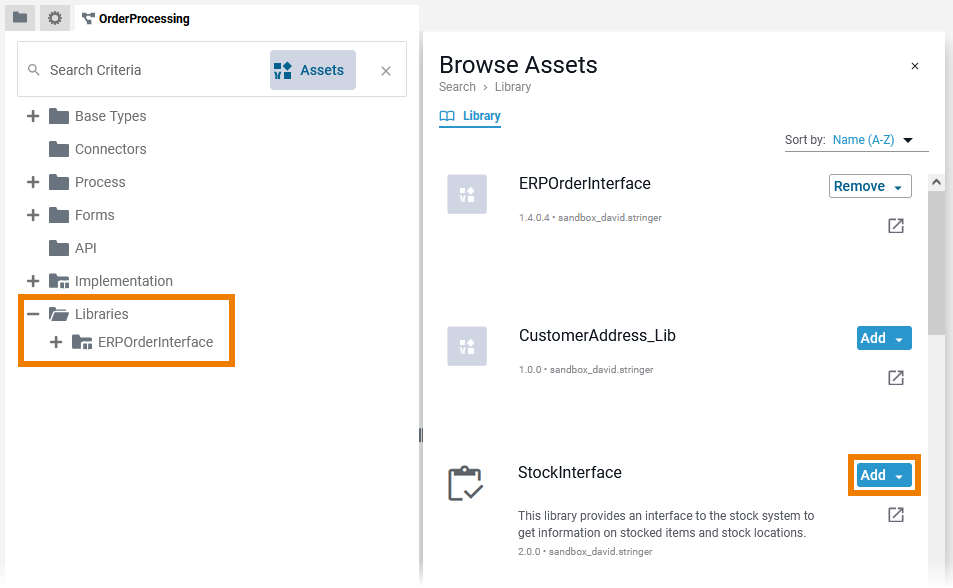Toggle the Assets filter button
This screenshot has height=588, width=953.
pyautogui.click(x=312, y=70)
